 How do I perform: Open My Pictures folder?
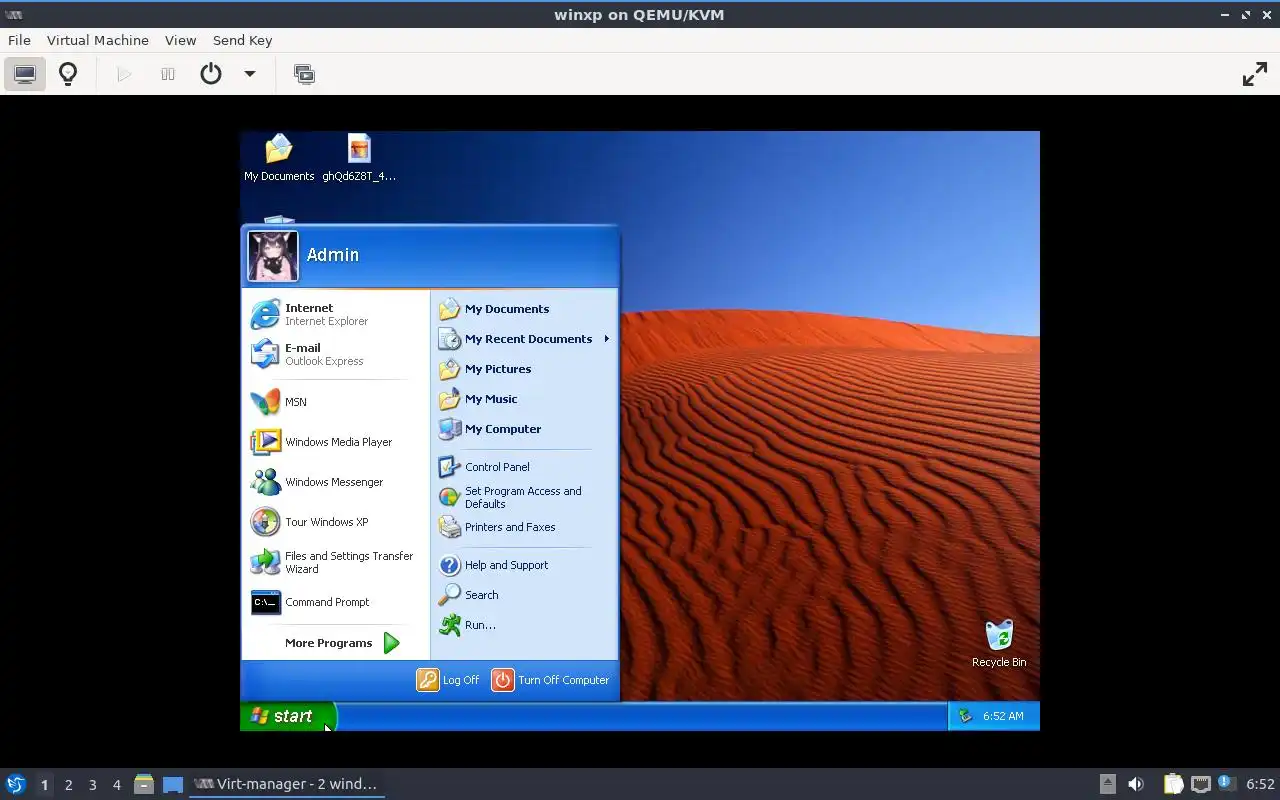tap(524, 369)
